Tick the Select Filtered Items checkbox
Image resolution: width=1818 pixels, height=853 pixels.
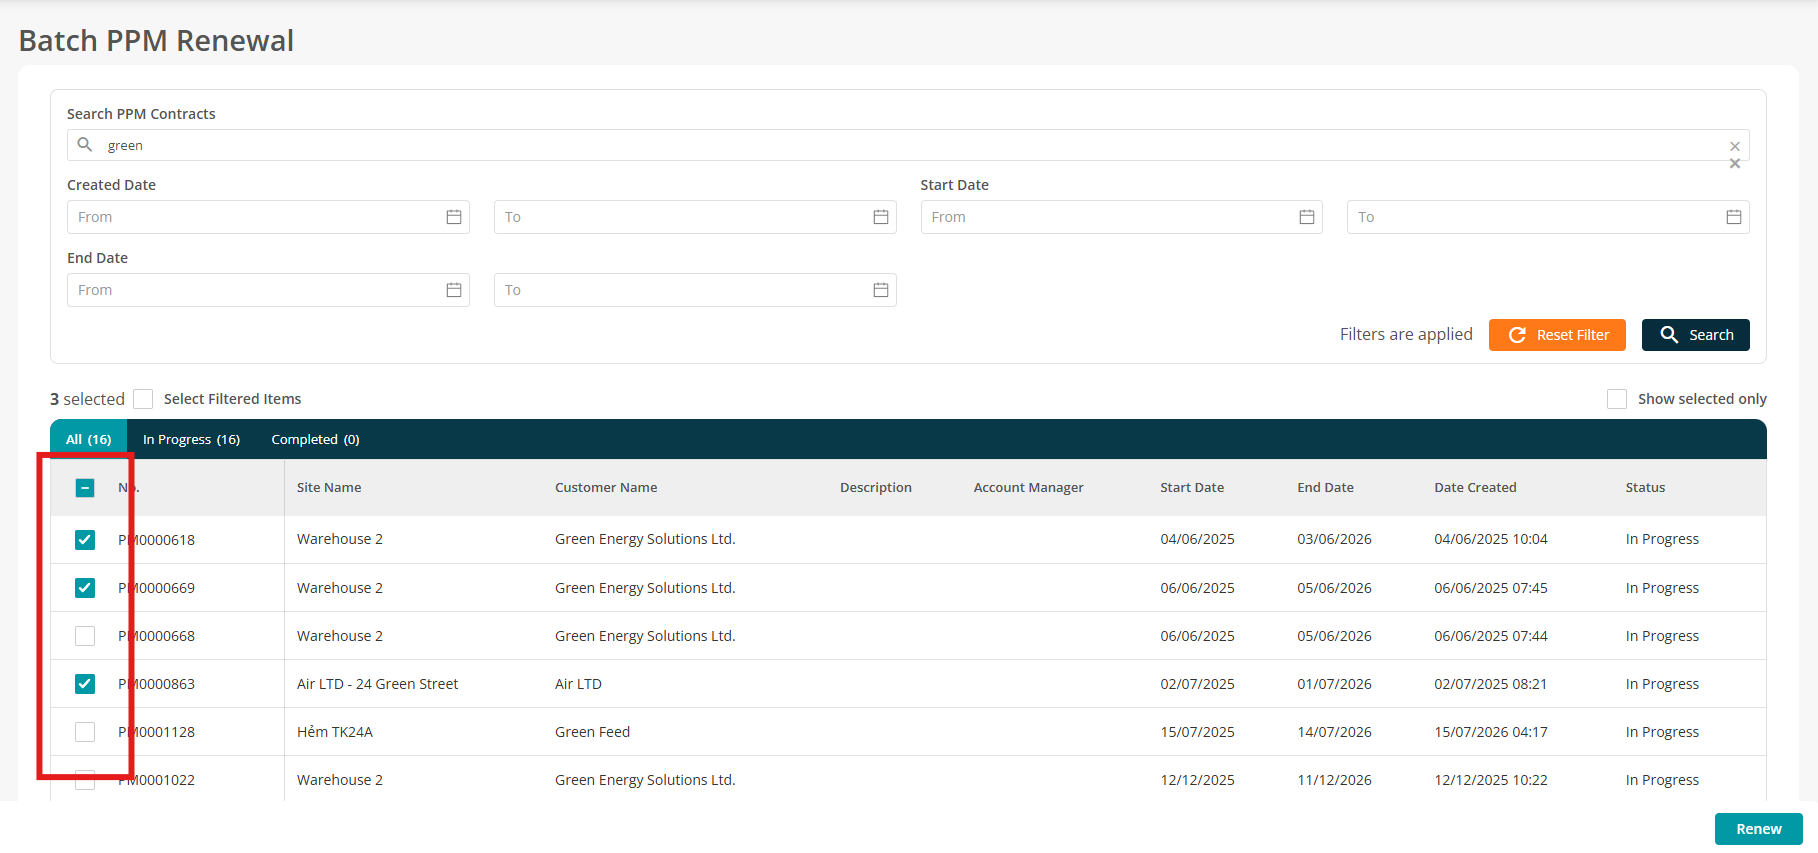(x=143, y=399)
